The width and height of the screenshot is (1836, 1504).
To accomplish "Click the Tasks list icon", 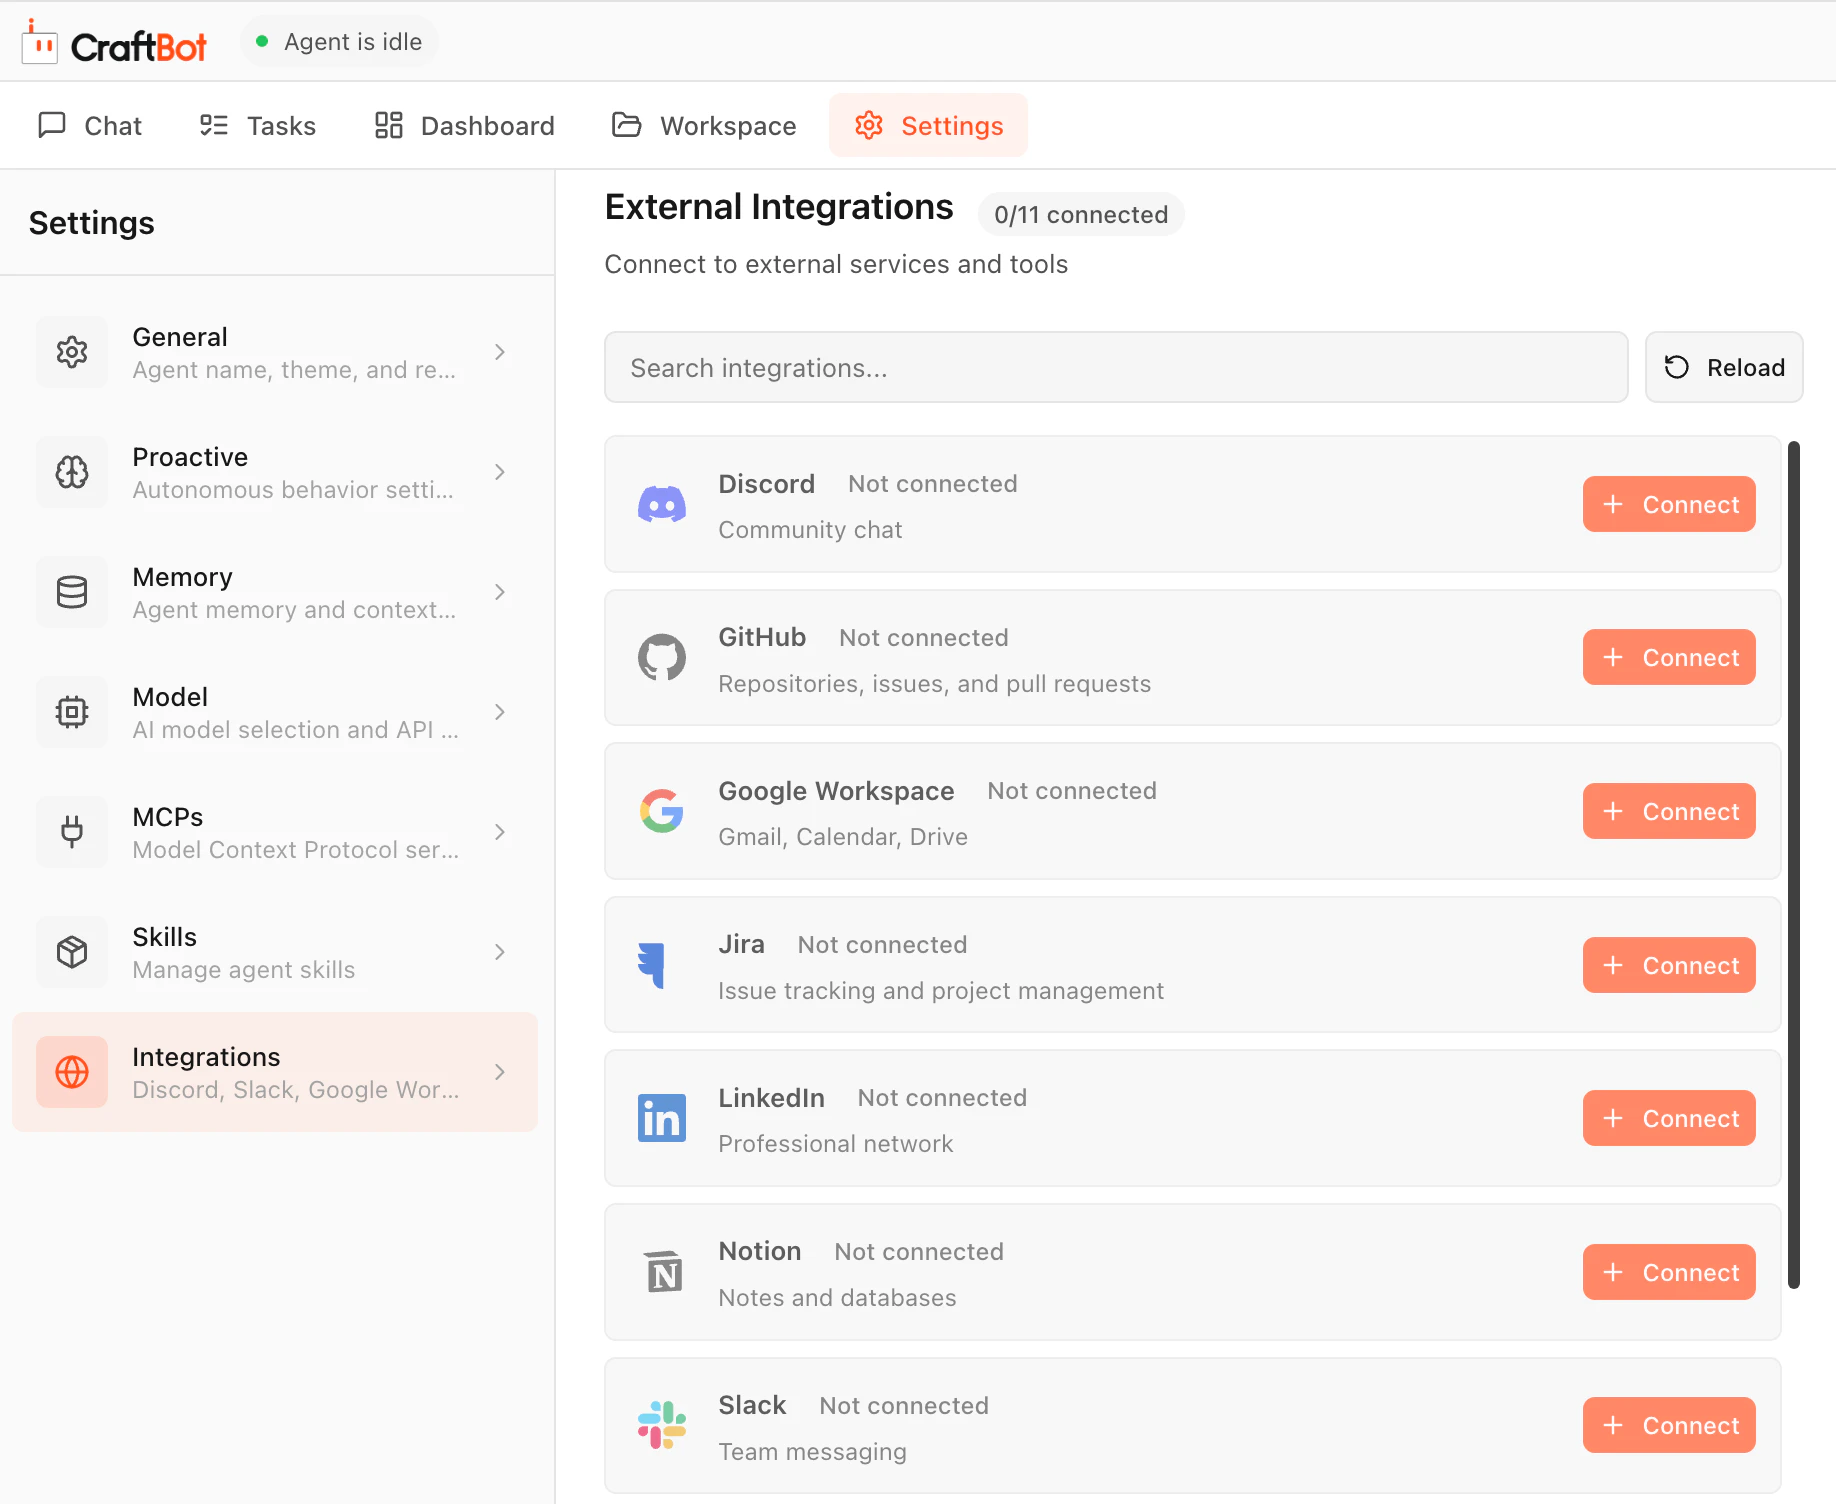I will point(214,125).
